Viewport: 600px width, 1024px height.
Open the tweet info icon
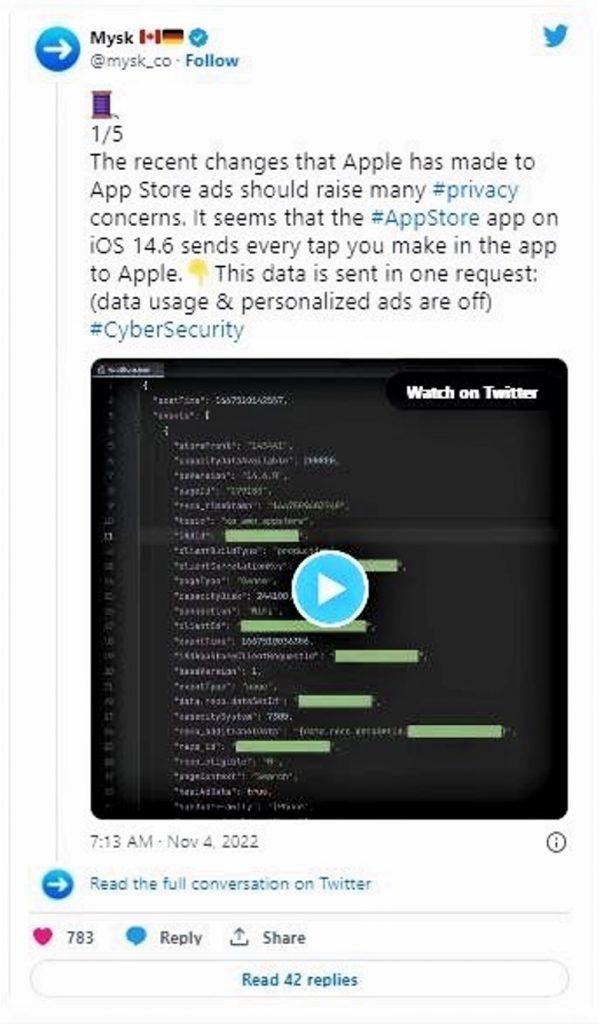tap(556, 842)
